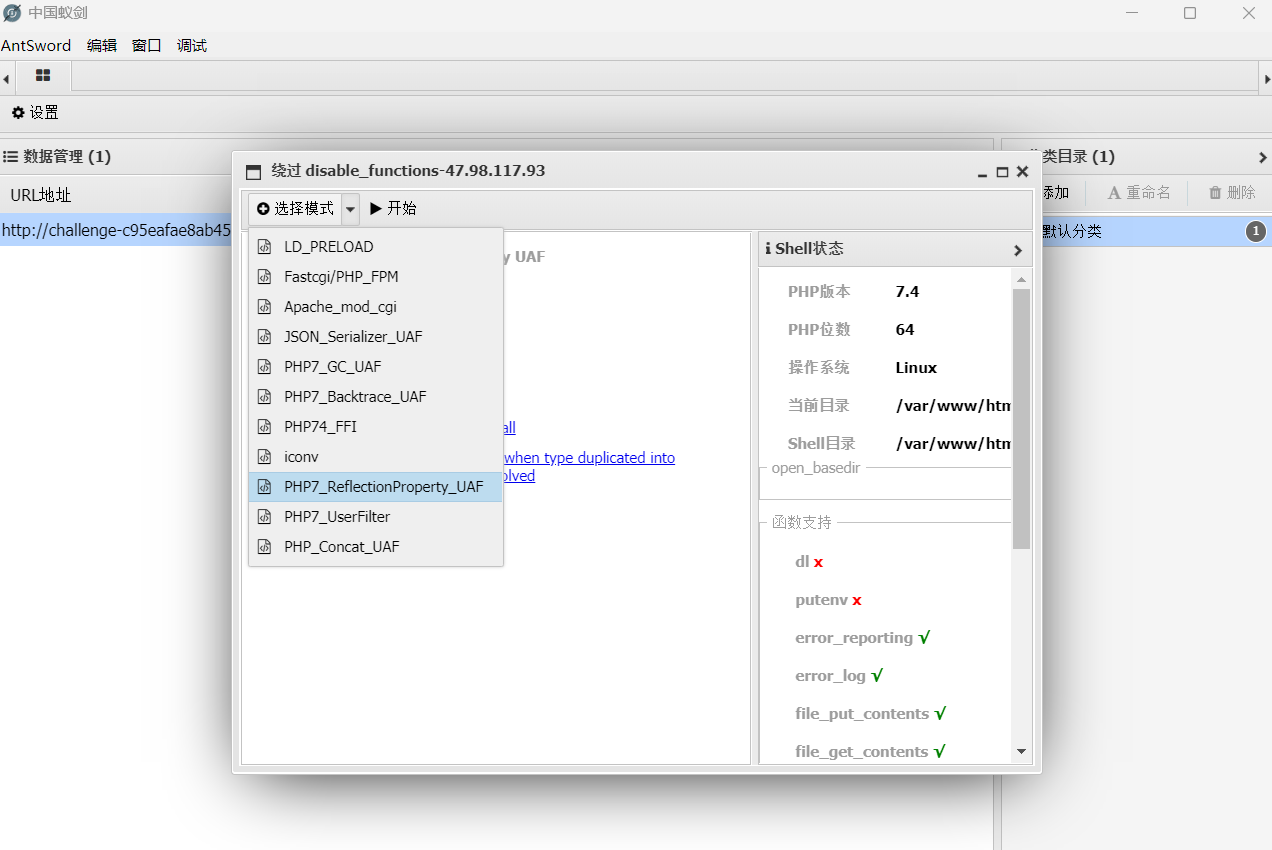Click the plus icon on 选择模式 button
1272x850 pixels.
(262, 208)
